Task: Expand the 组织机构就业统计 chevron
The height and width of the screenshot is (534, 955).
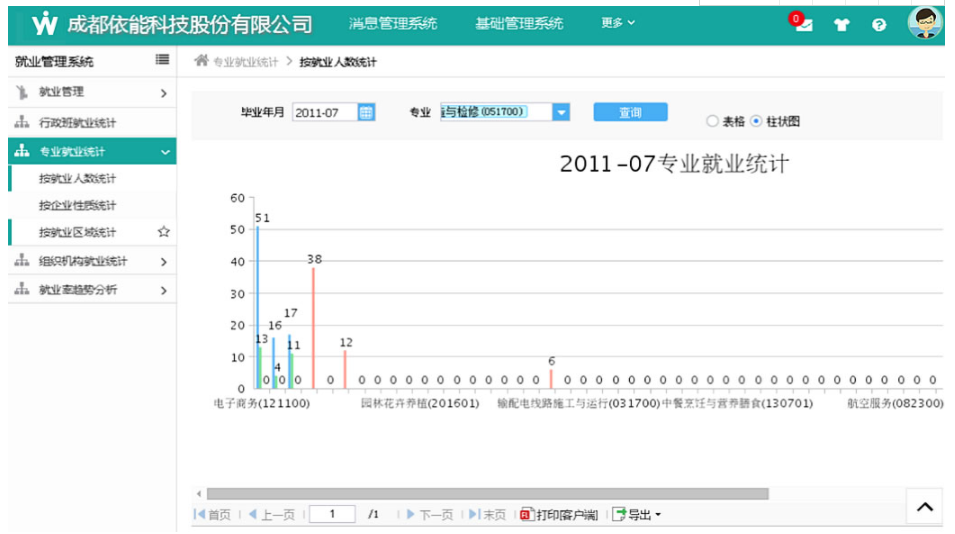Action: click(163, 262)
